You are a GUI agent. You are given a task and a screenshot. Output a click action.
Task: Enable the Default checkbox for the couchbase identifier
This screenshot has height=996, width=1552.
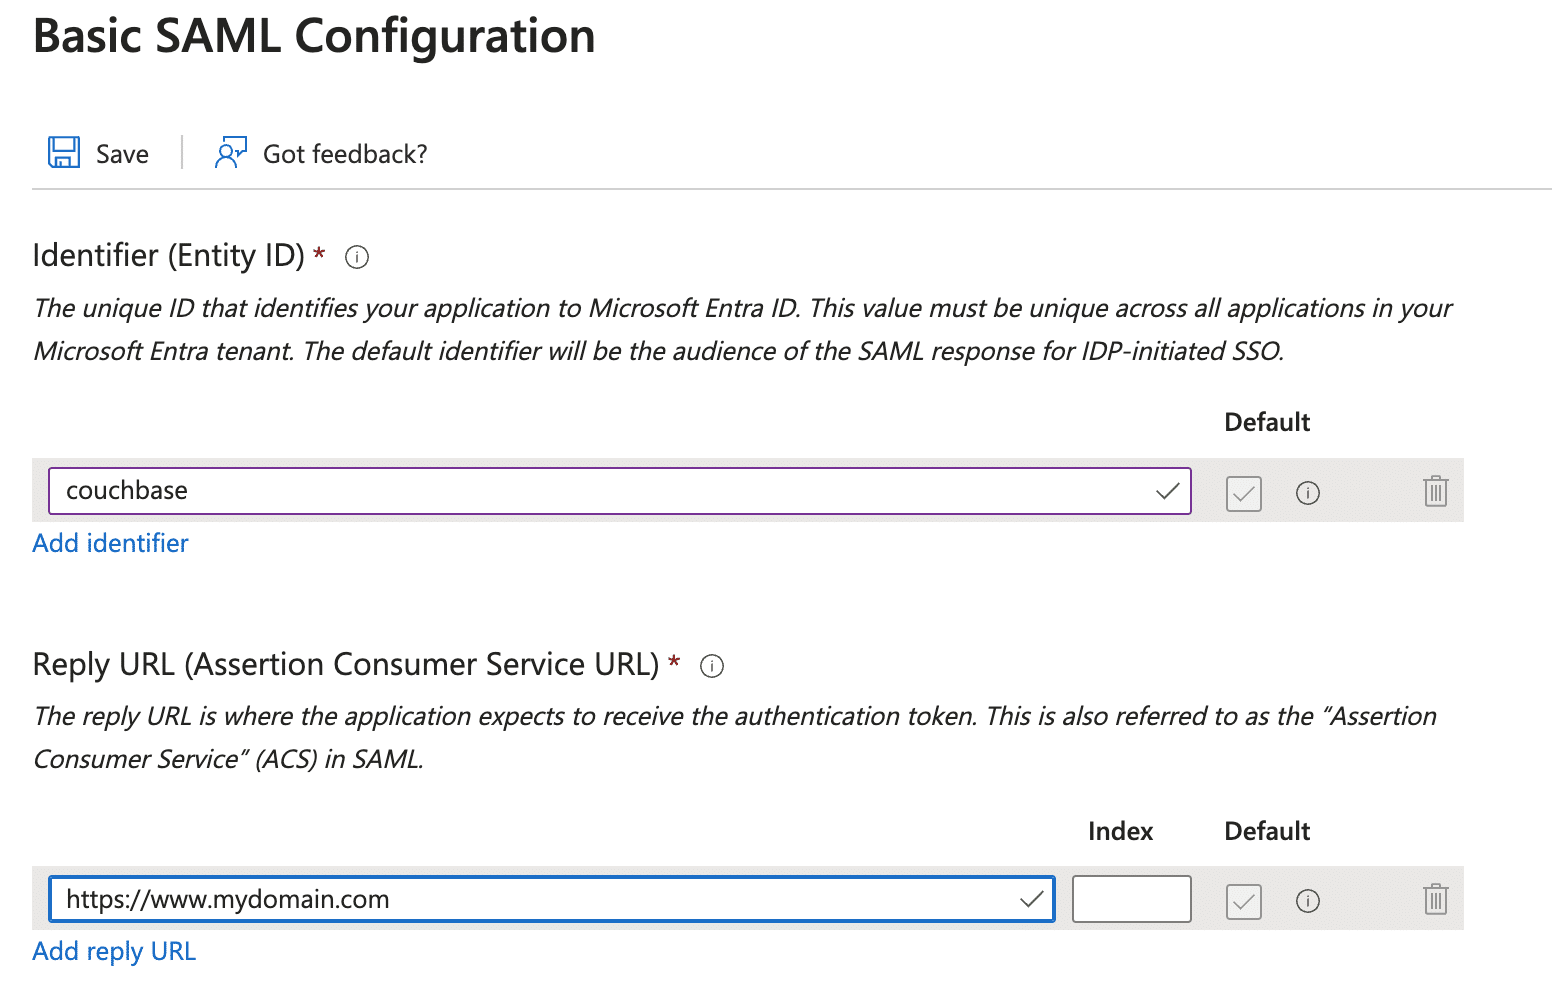pos(1243,492)
